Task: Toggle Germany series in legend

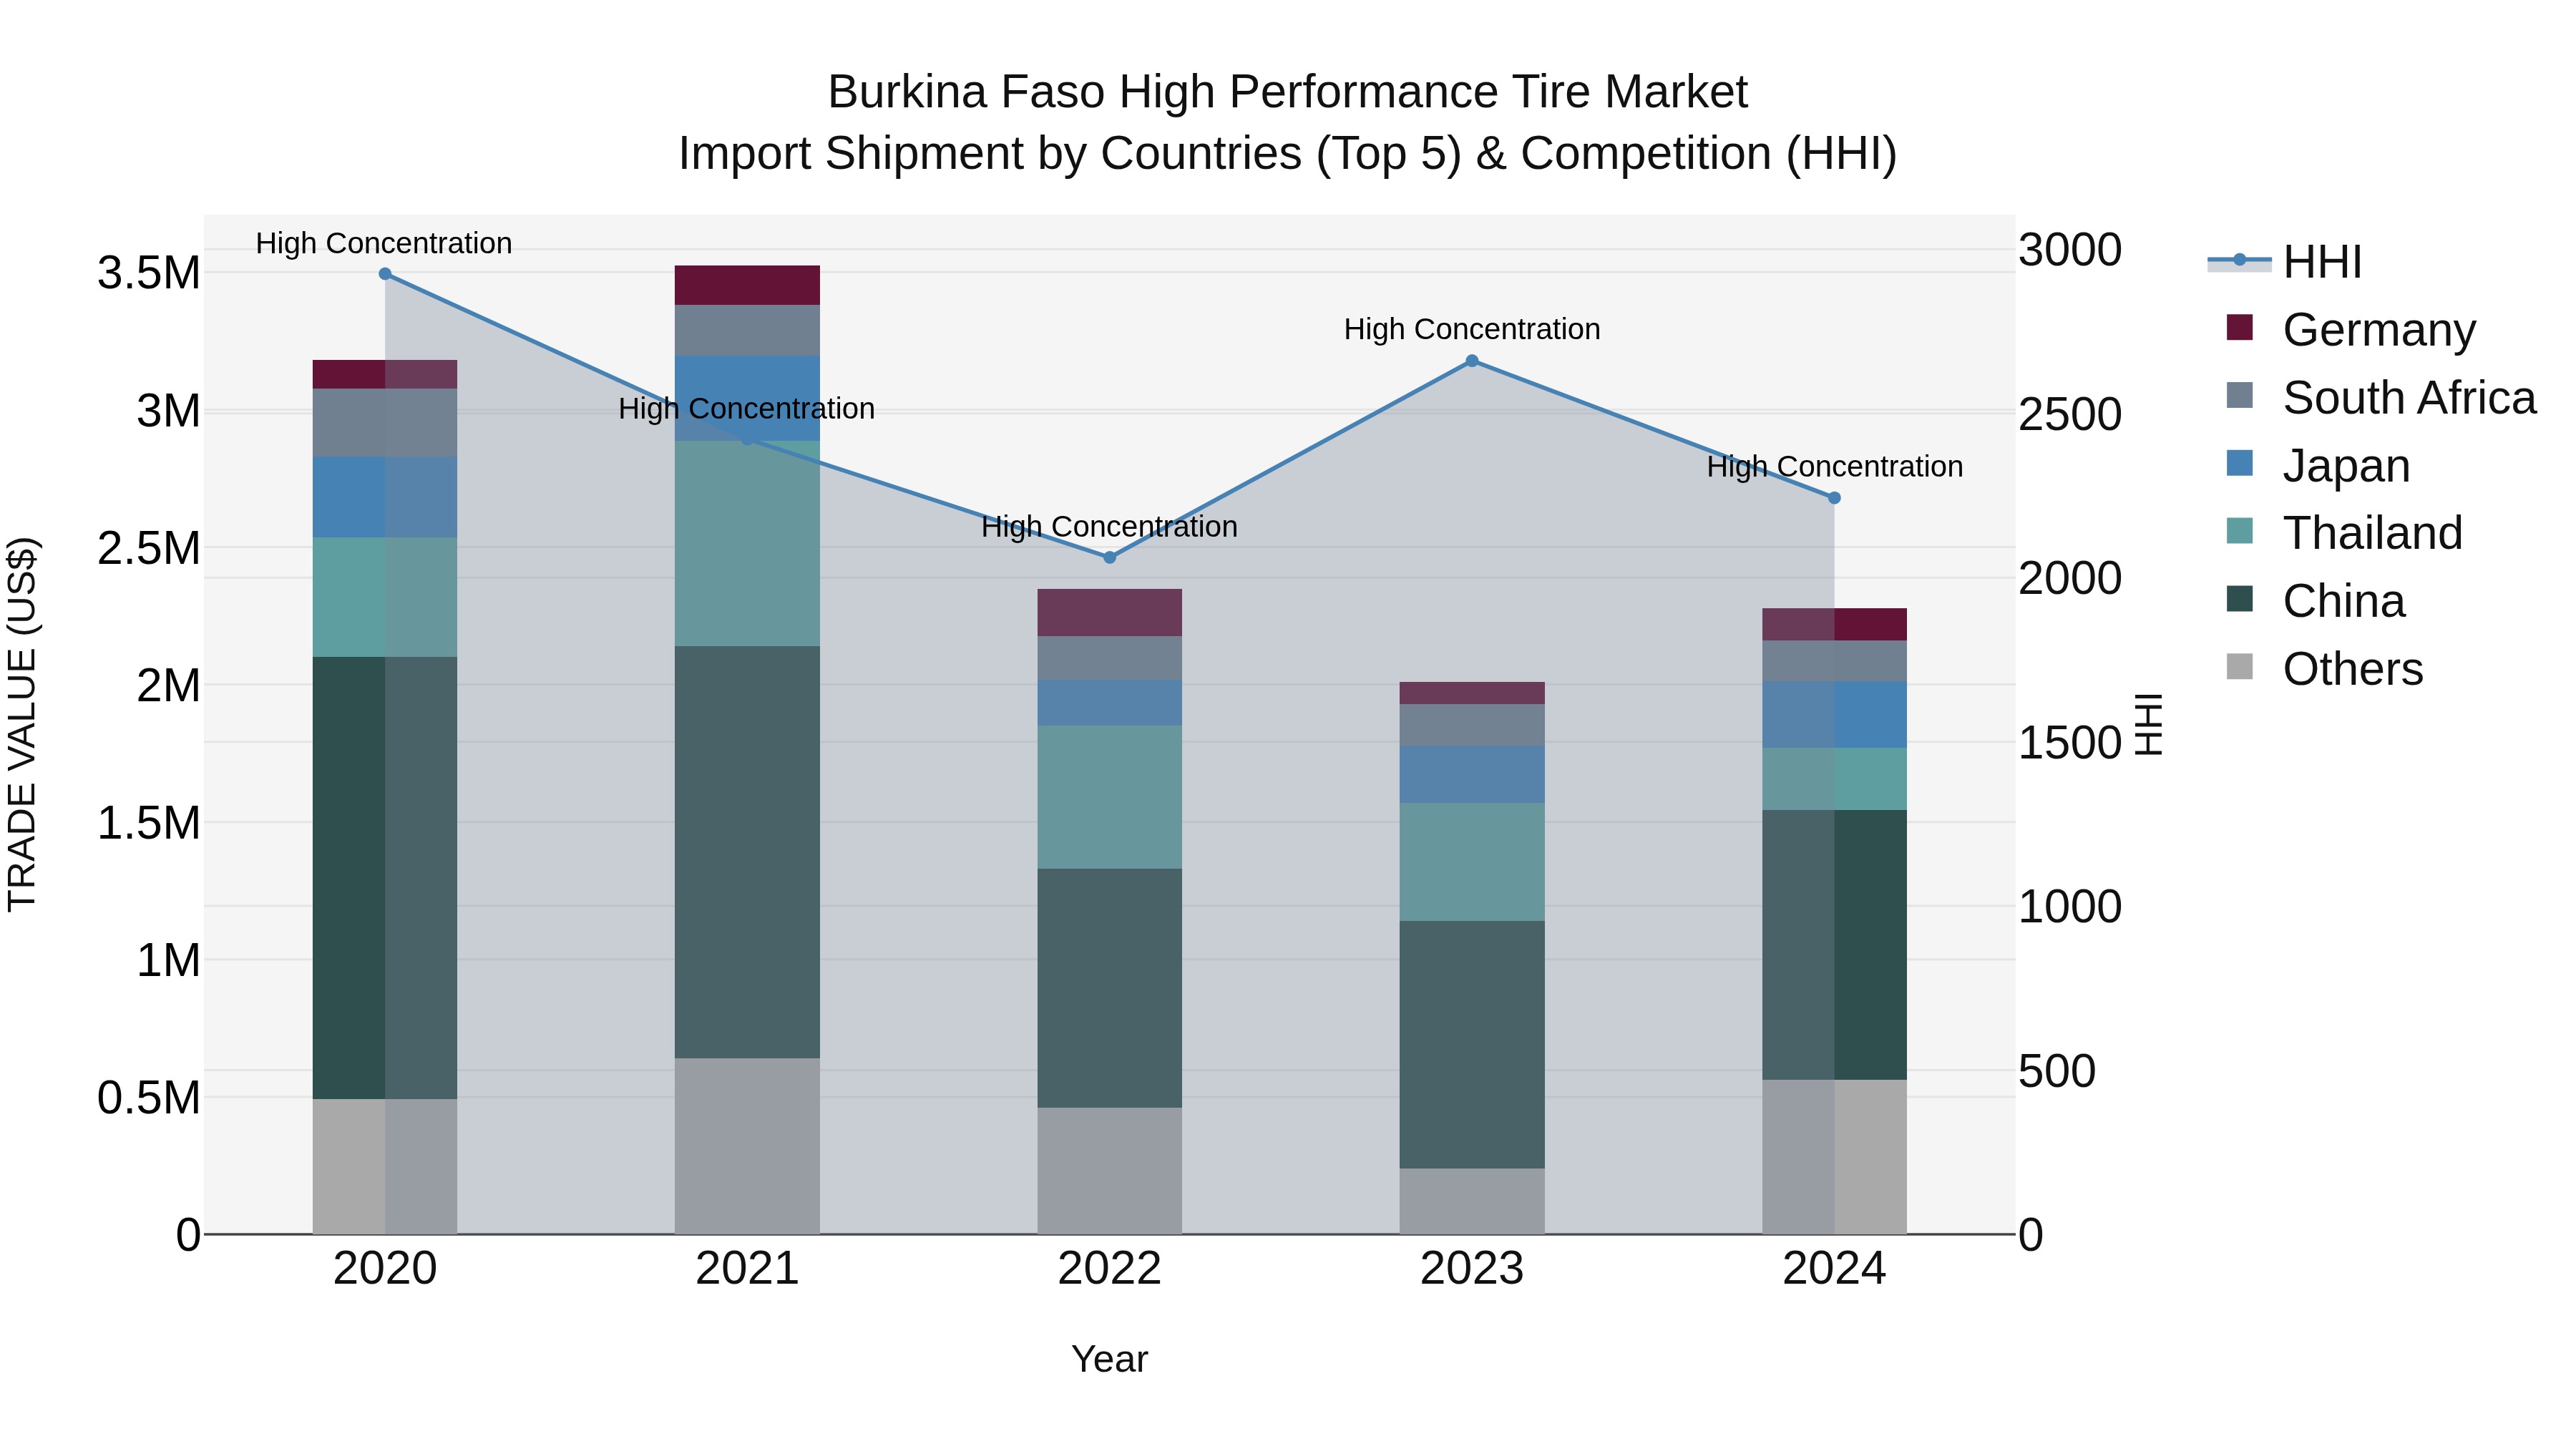Action: point(2351,330)
